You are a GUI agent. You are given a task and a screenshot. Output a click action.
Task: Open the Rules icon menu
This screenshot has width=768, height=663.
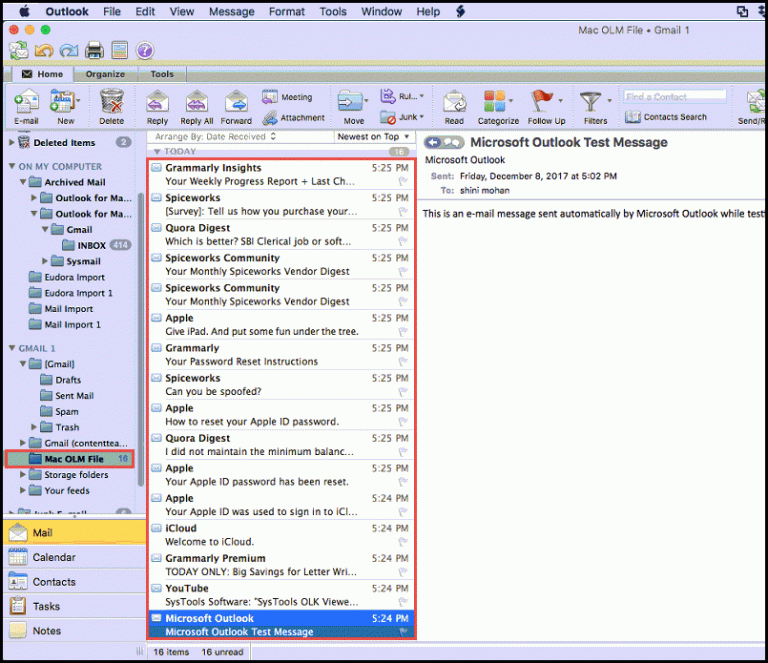click(402, 96)
